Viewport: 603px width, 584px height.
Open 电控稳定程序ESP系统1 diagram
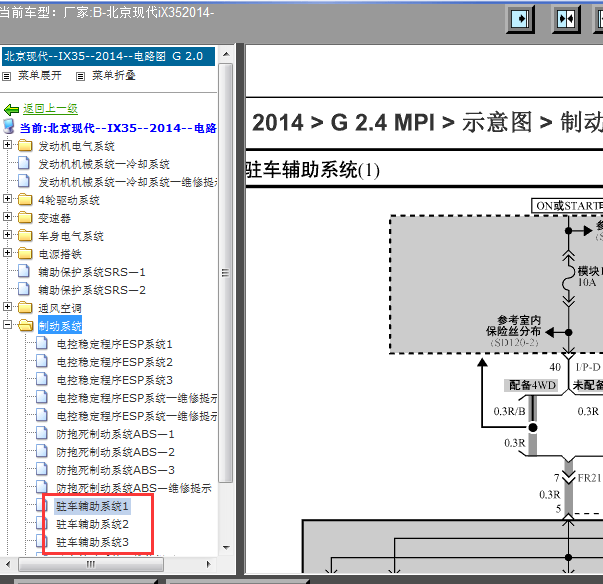(115, 344)
